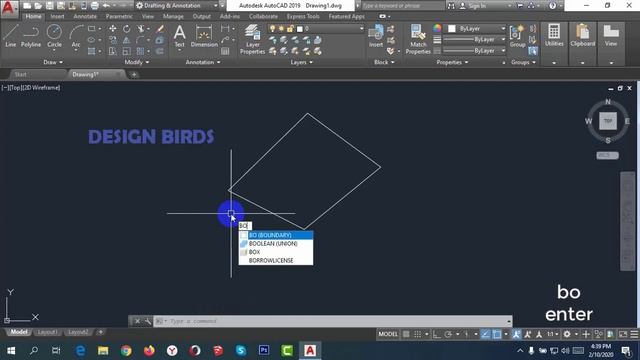Screen dimensions: 640x360
Task: Toggle polar tracking in status bar
Action: pyautogui.click(x=448, y=334)
